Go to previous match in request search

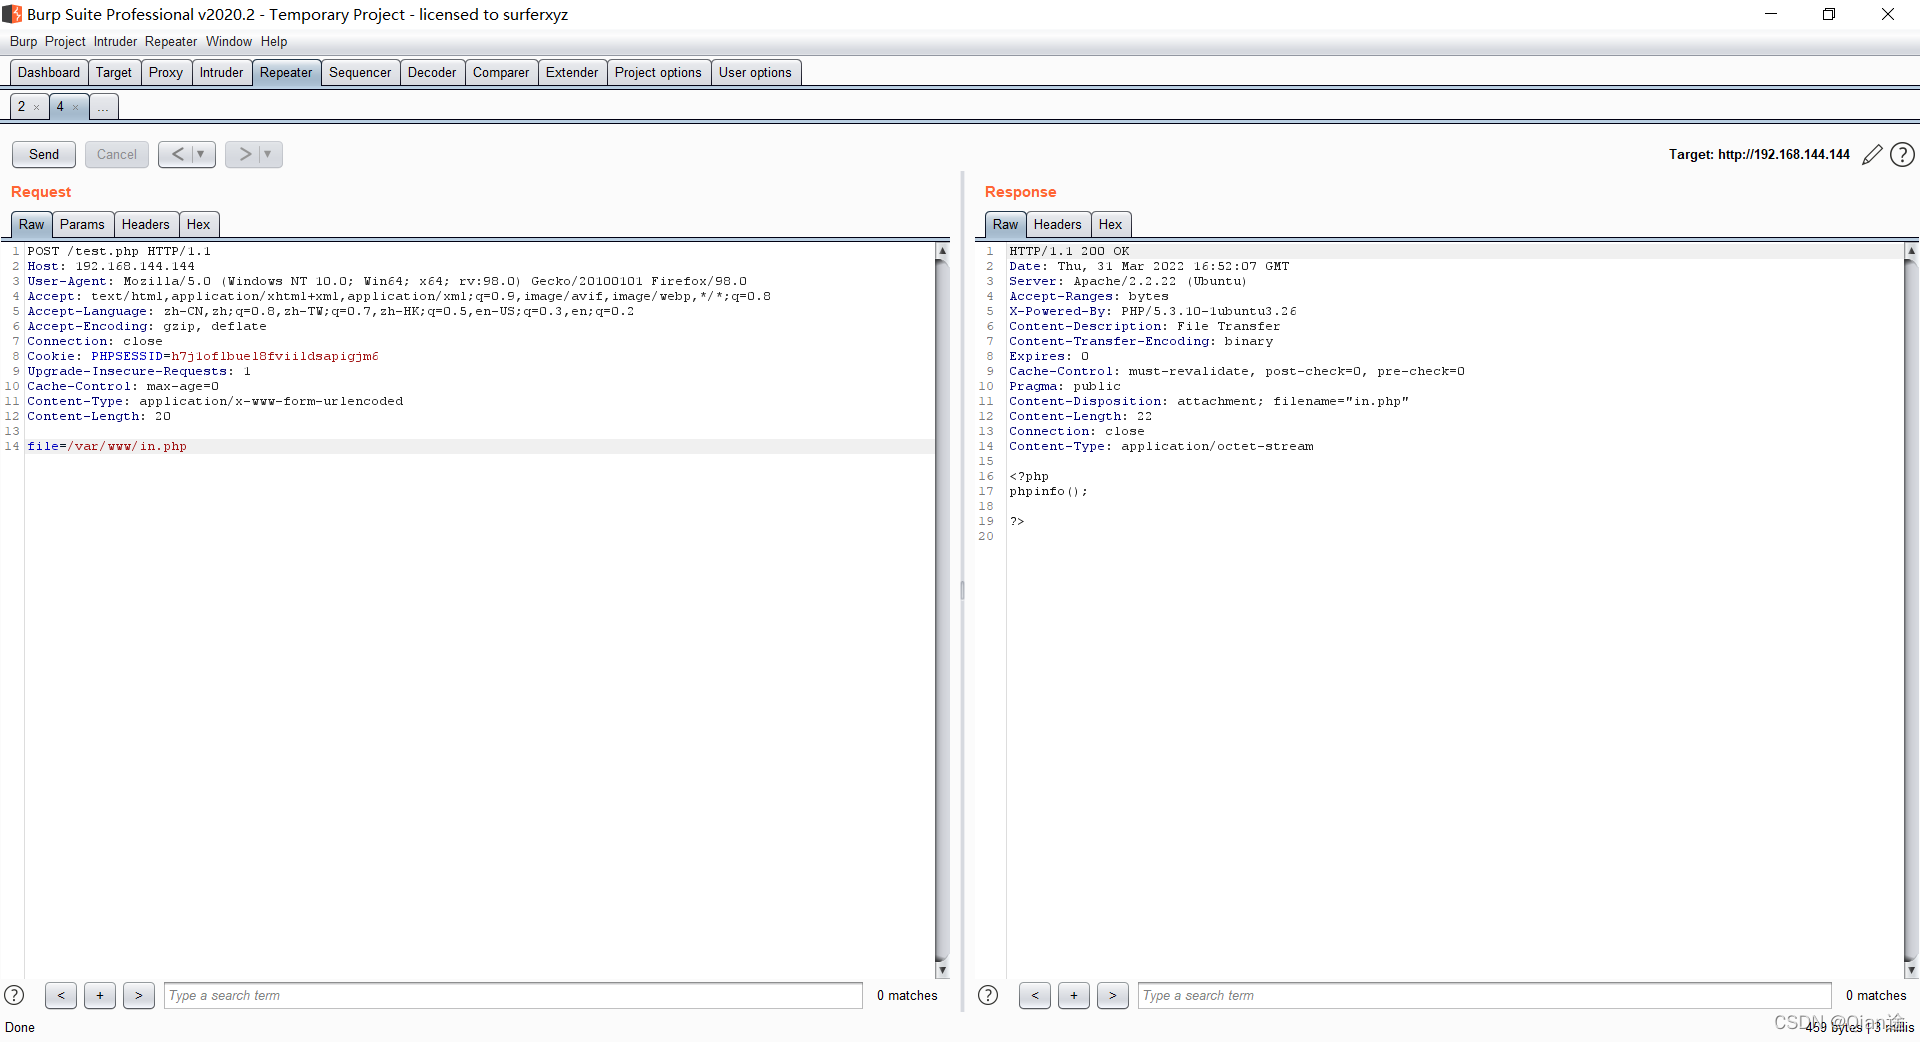click(61, 995)
